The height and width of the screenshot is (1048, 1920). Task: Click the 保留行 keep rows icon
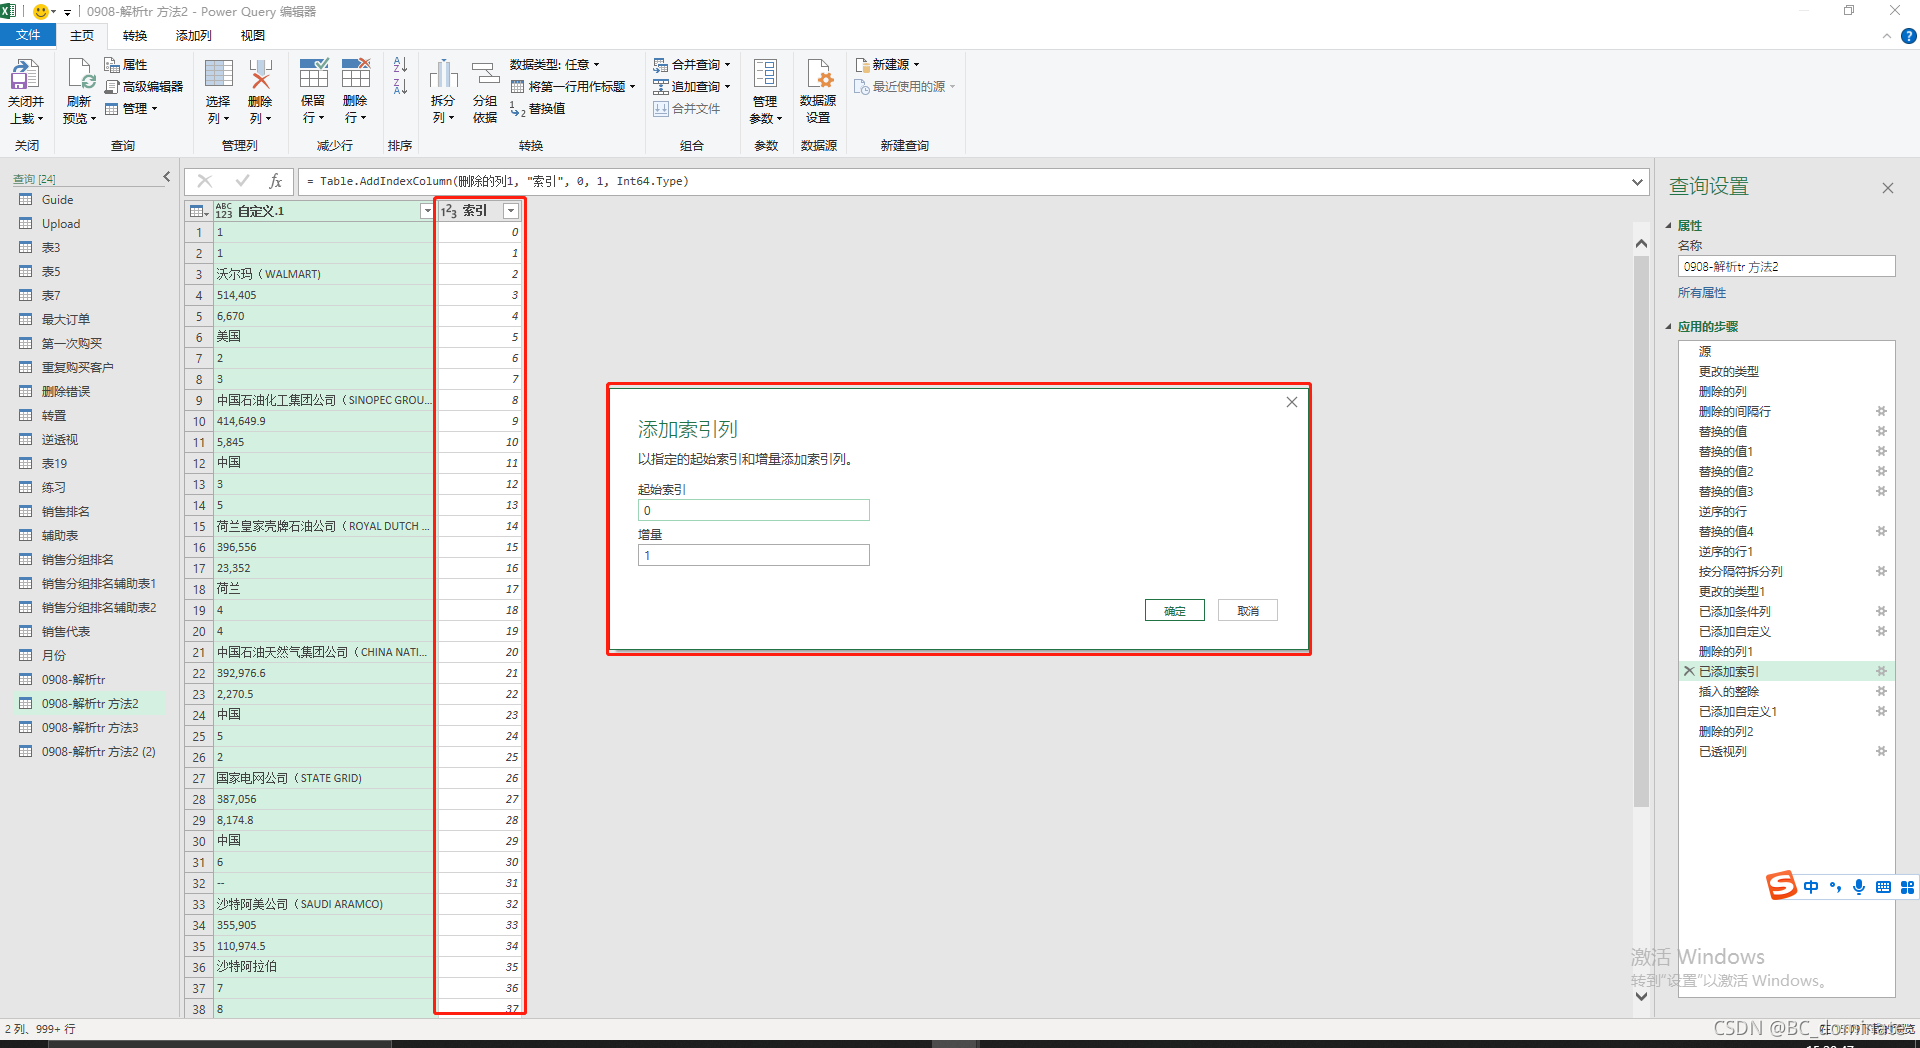click(x=313, y=74)
